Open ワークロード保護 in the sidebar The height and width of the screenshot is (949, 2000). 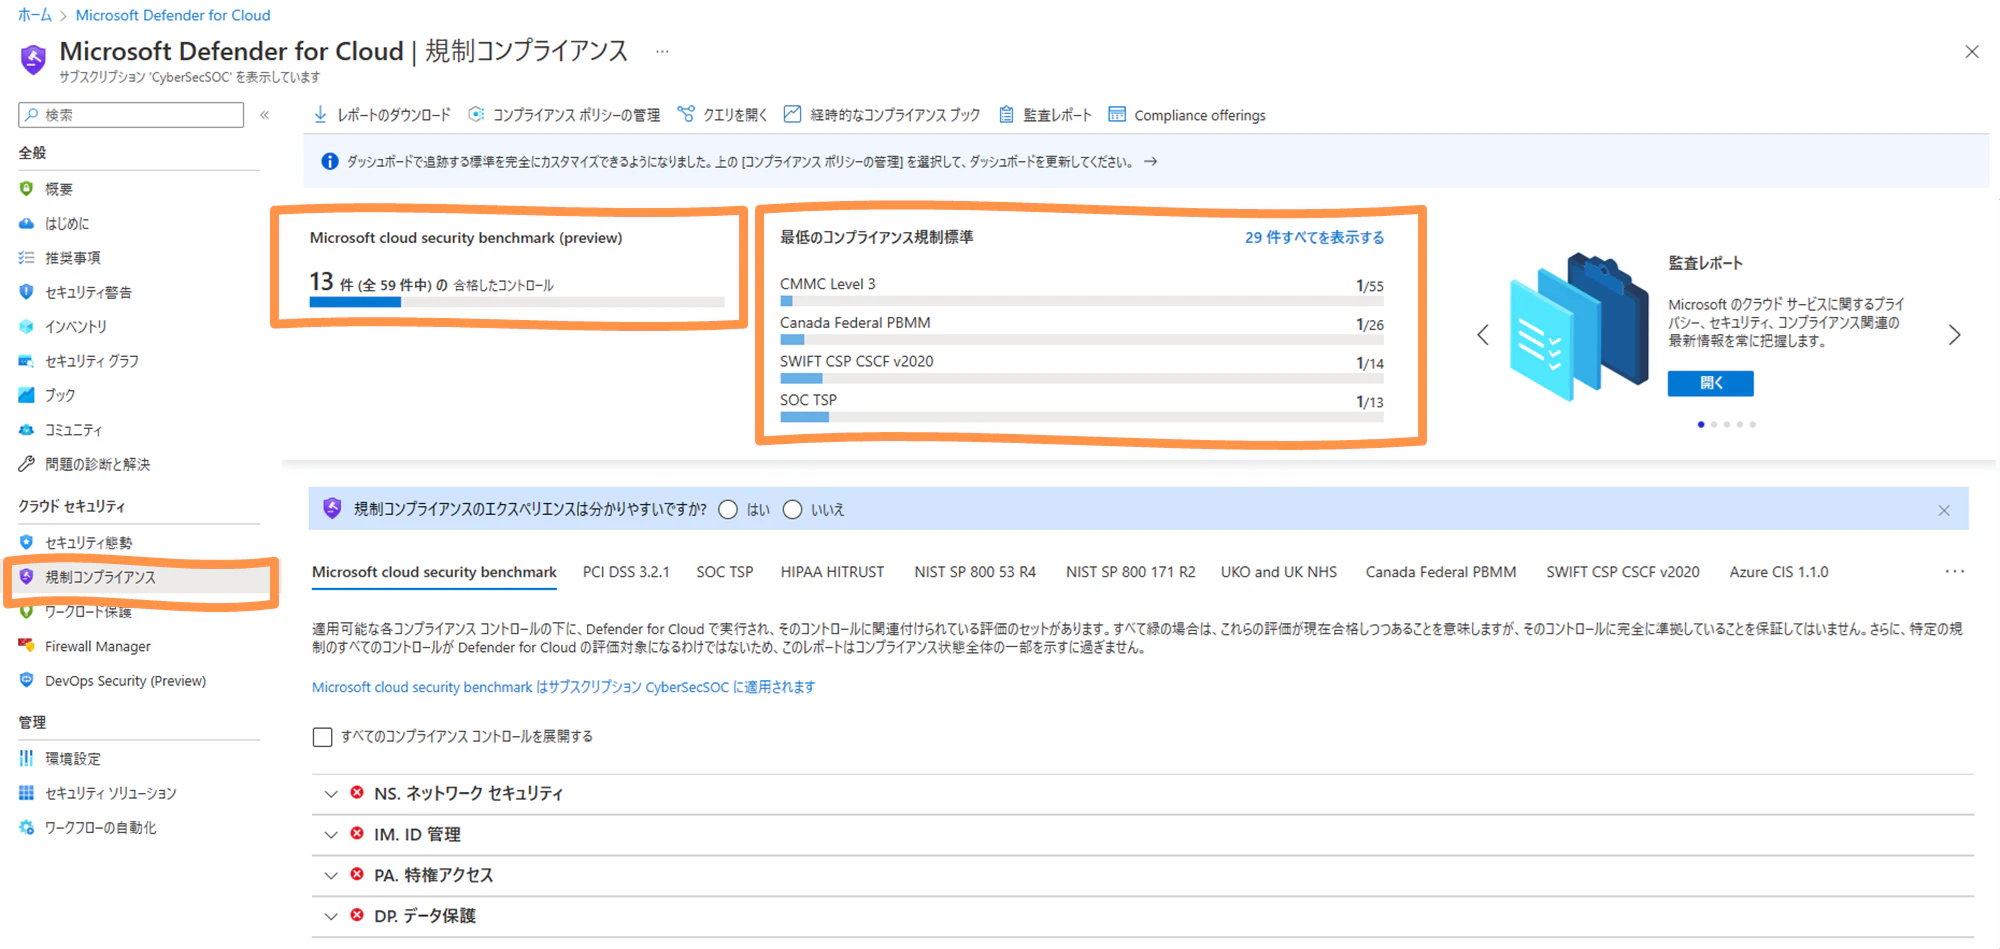click(88, 611)
